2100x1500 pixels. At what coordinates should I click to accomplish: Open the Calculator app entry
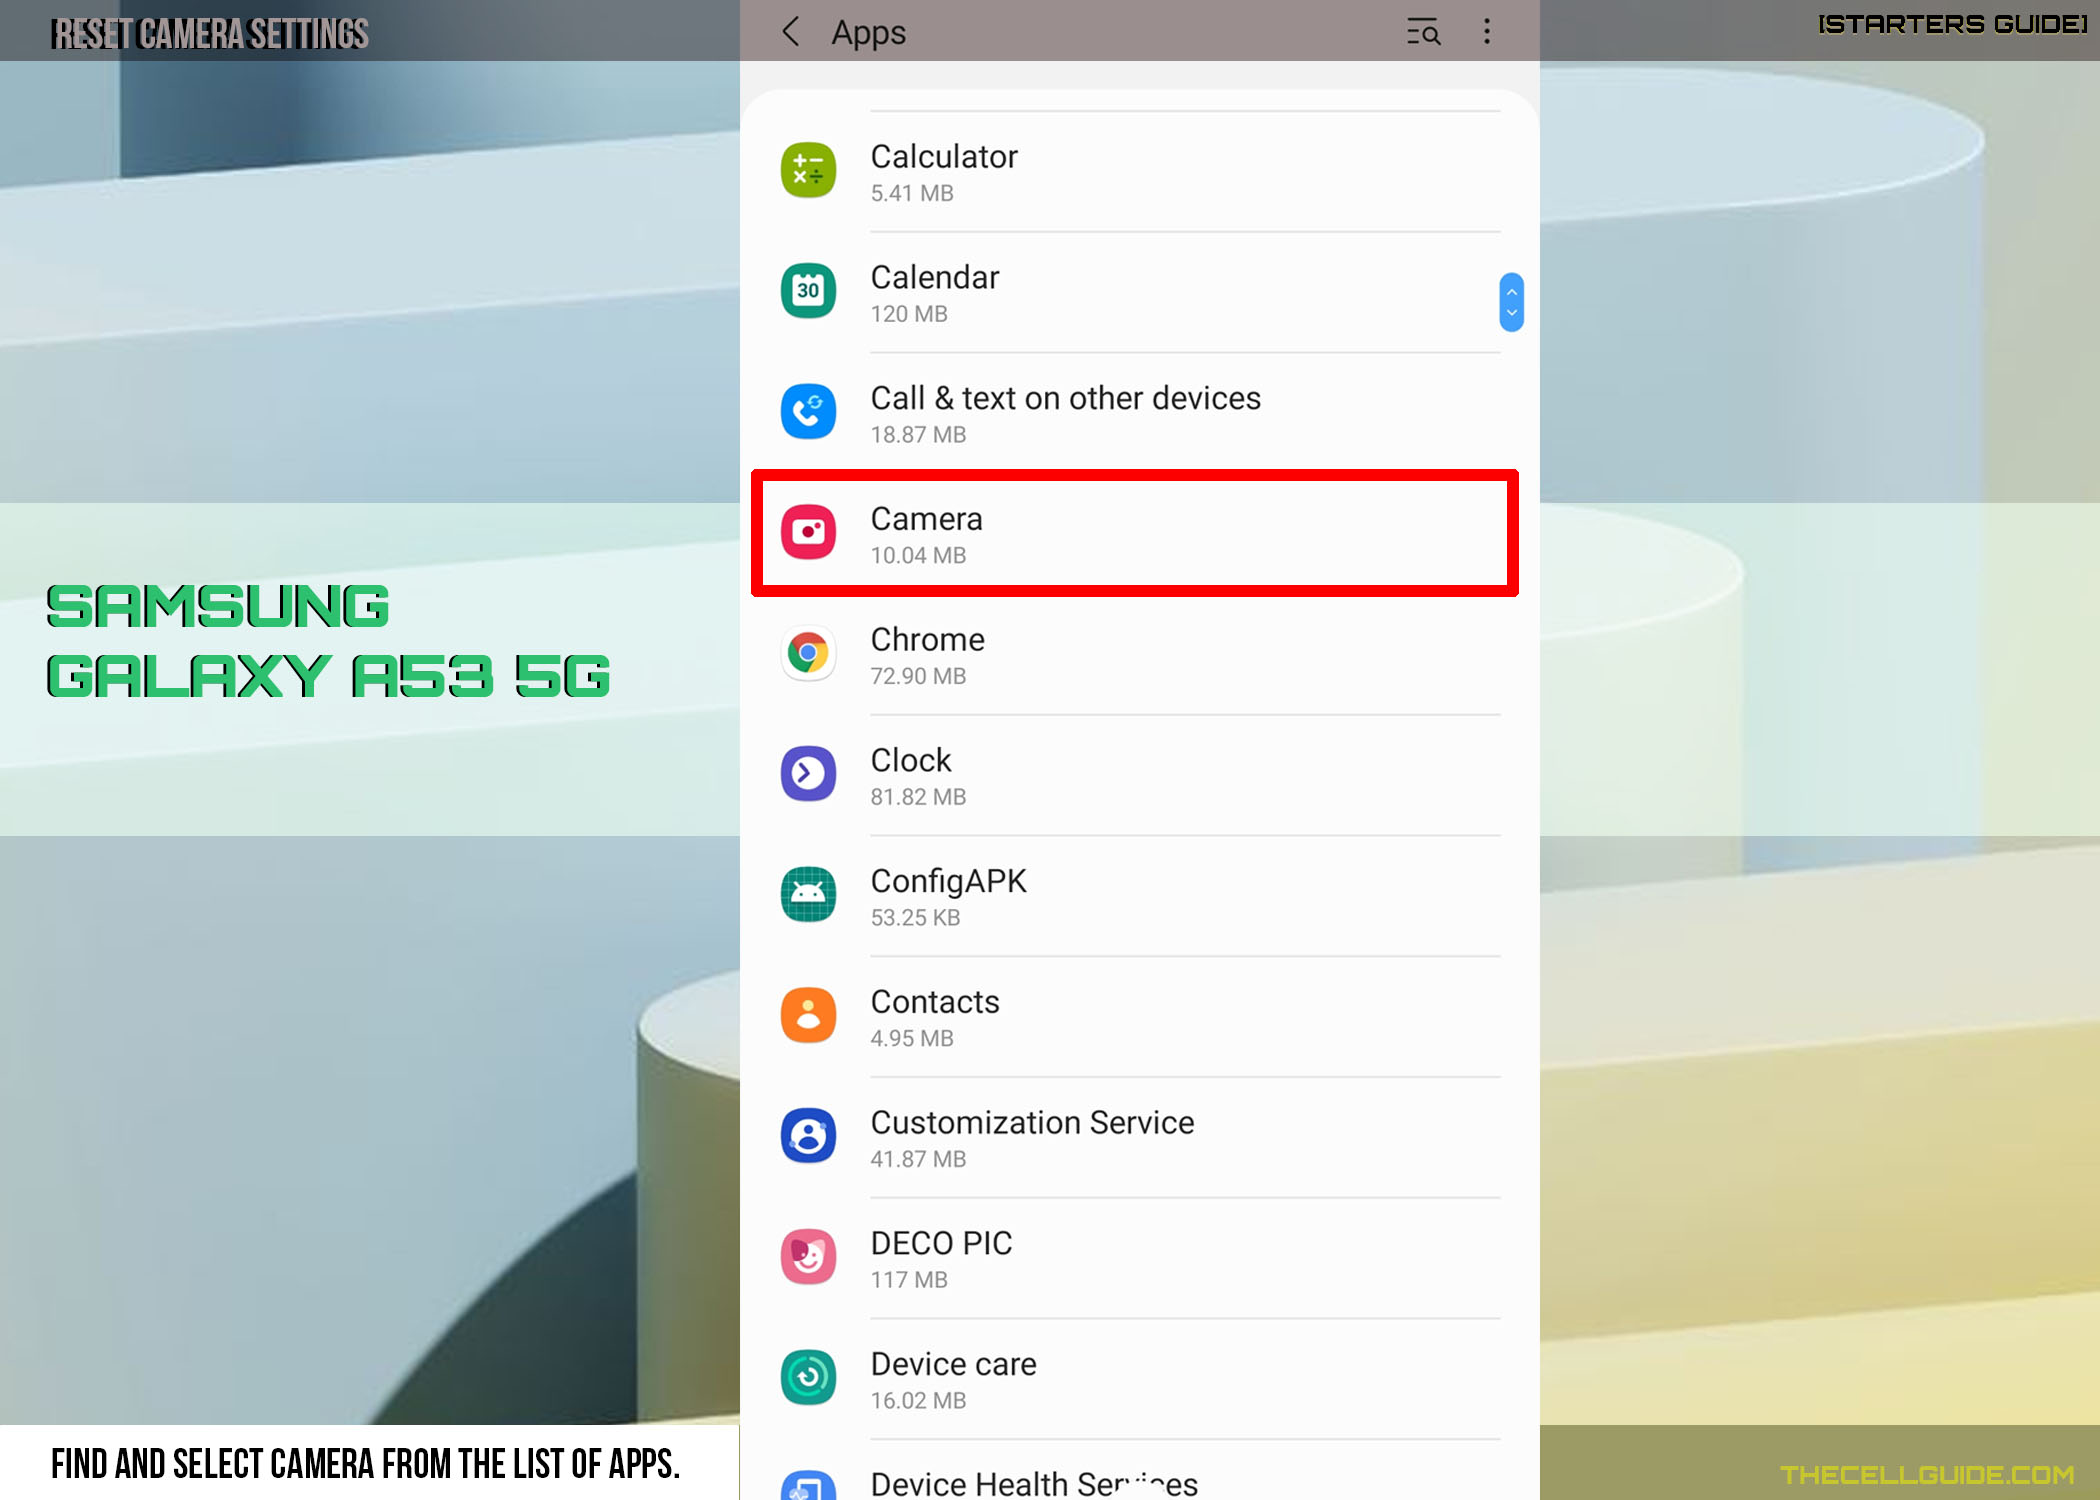point(1140,172)
